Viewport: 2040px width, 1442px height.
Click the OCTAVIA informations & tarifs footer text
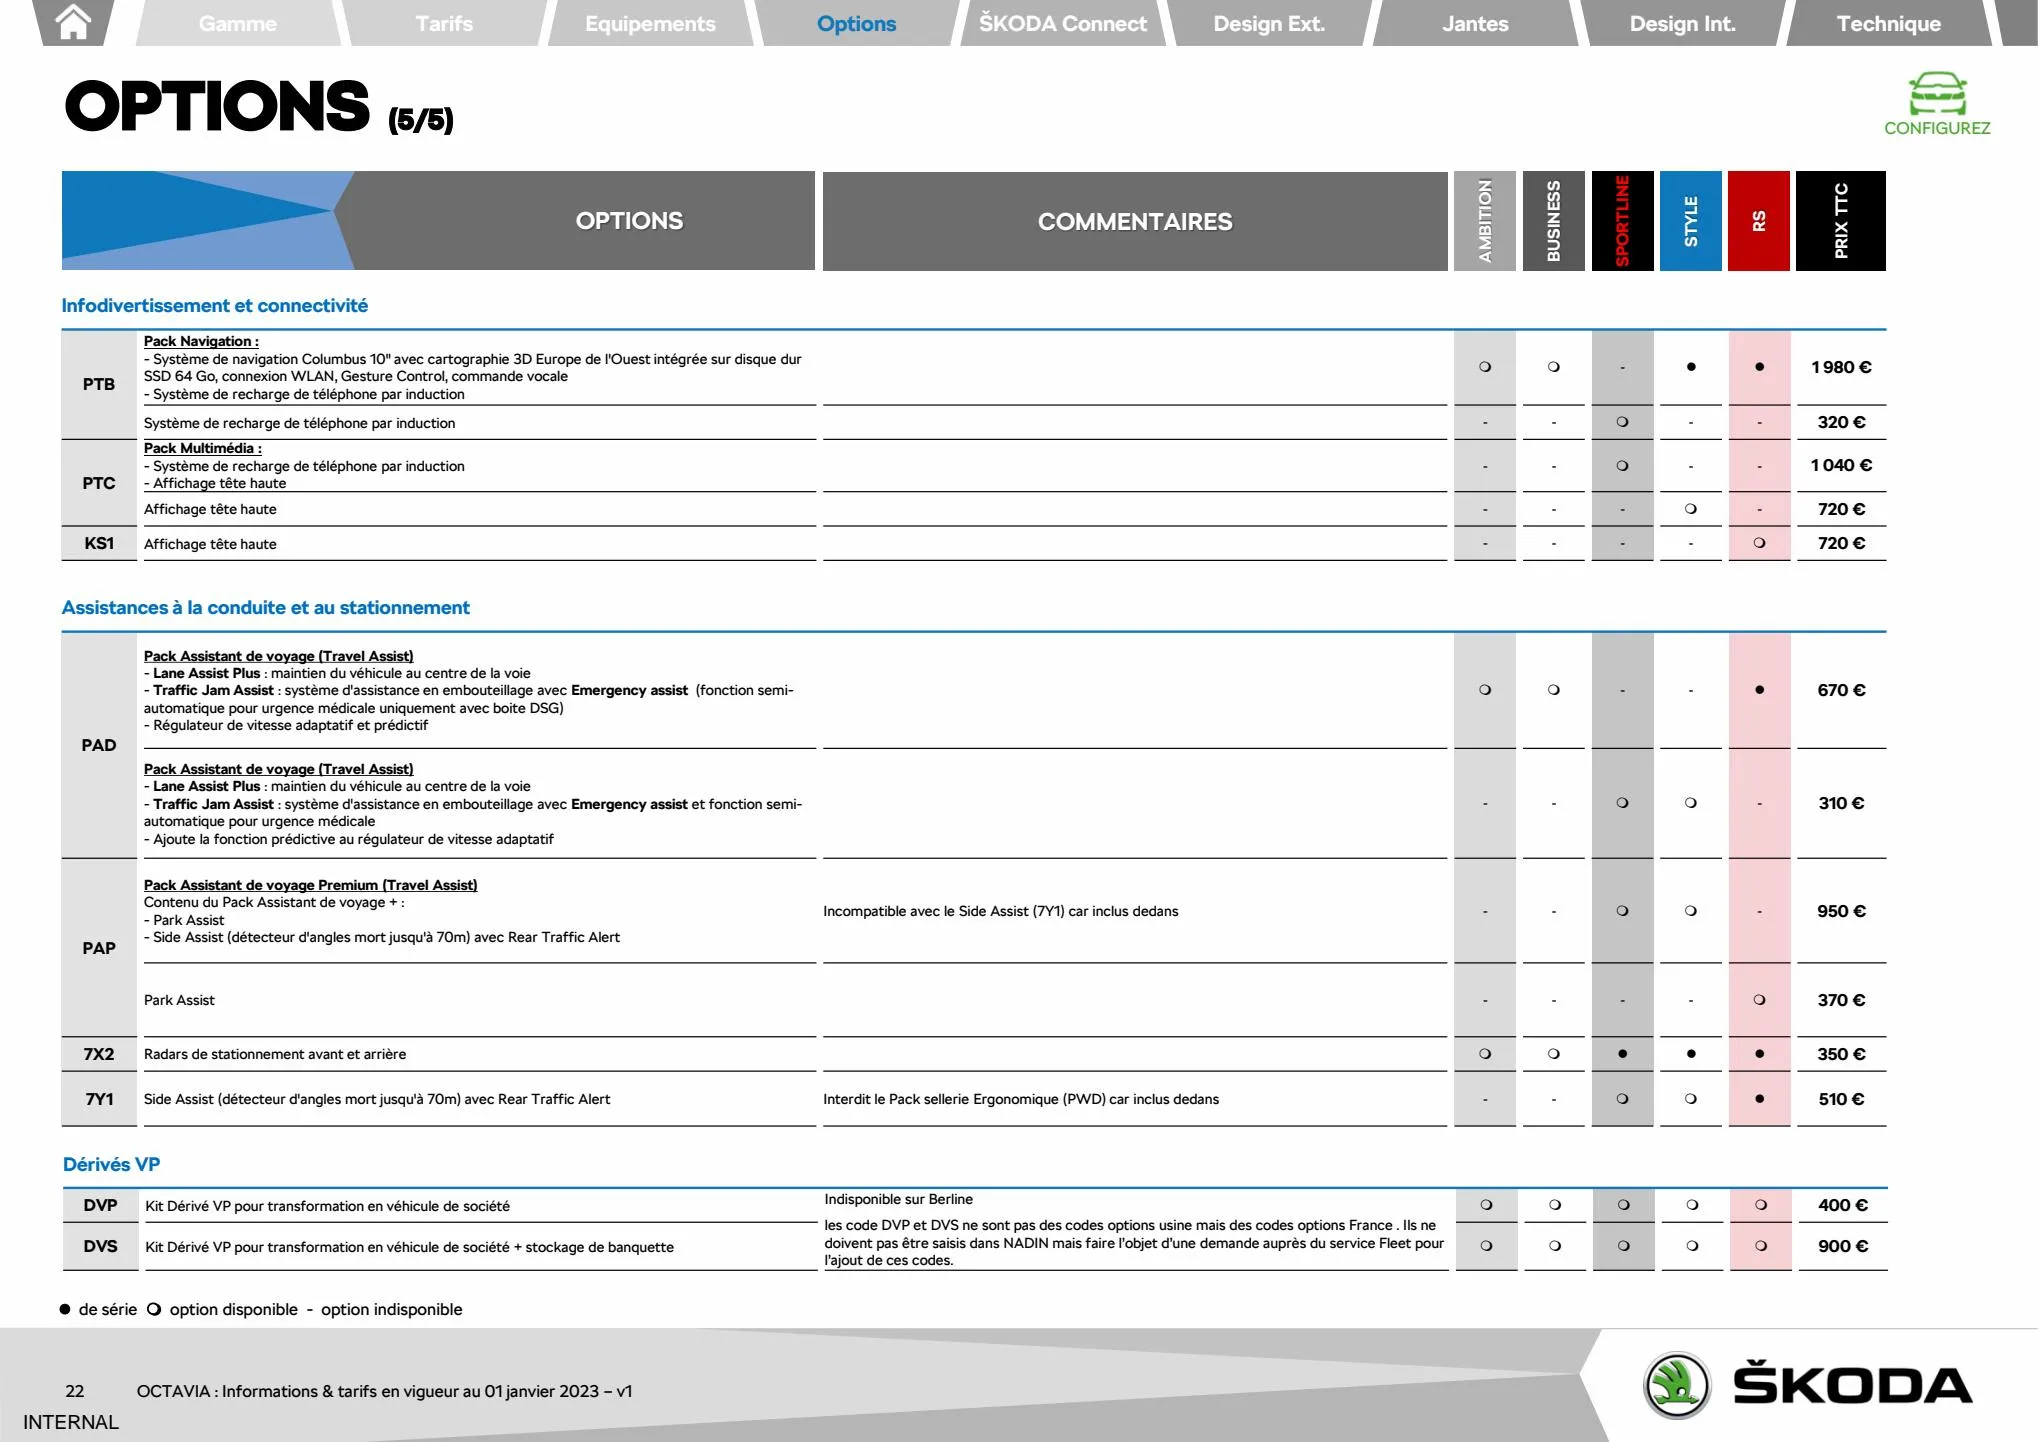pyautogui.click(x=385, y=1391)
